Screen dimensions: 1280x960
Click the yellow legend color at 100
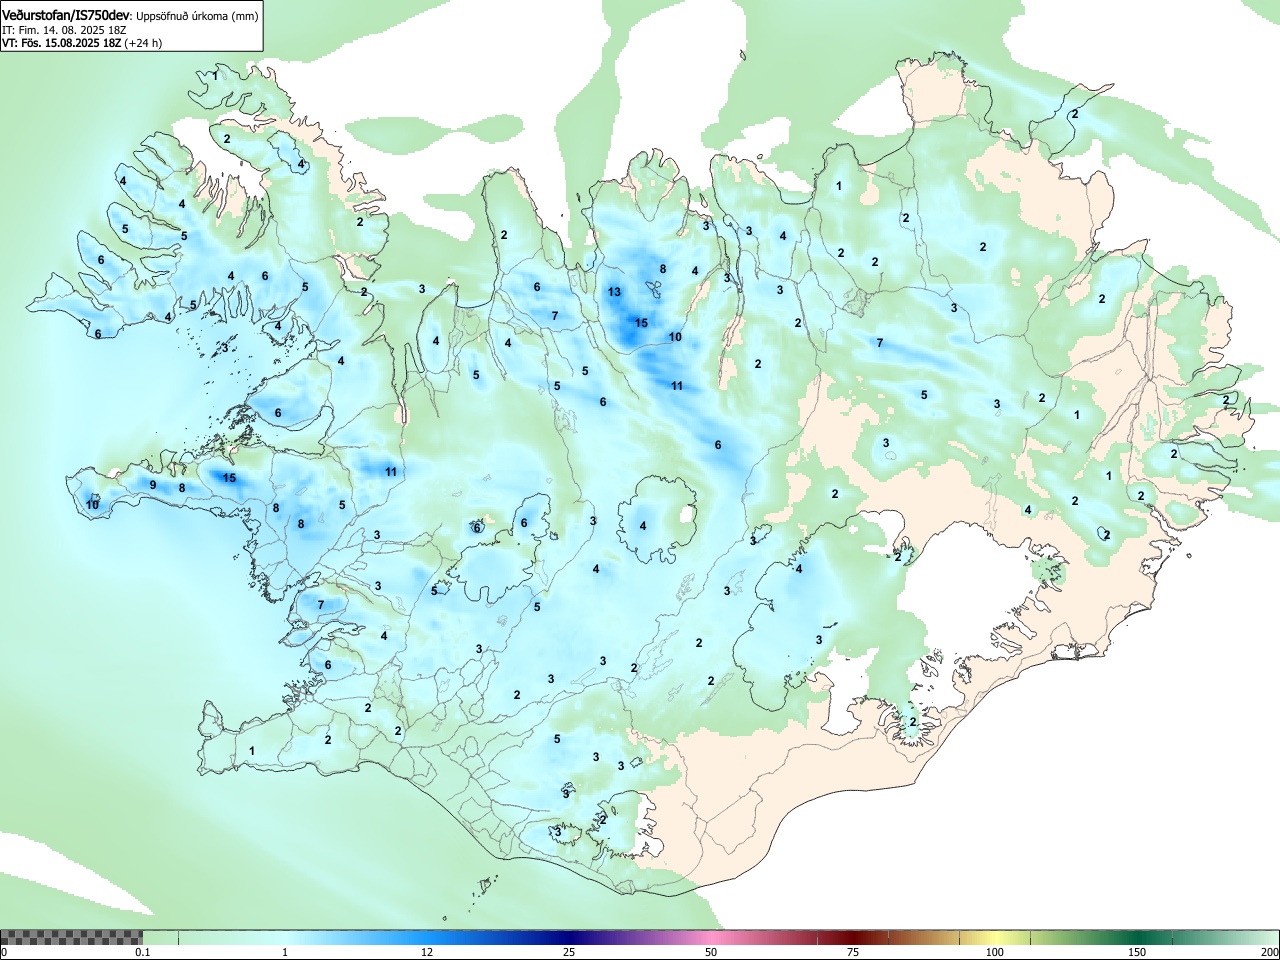click(x=994, y=937)
